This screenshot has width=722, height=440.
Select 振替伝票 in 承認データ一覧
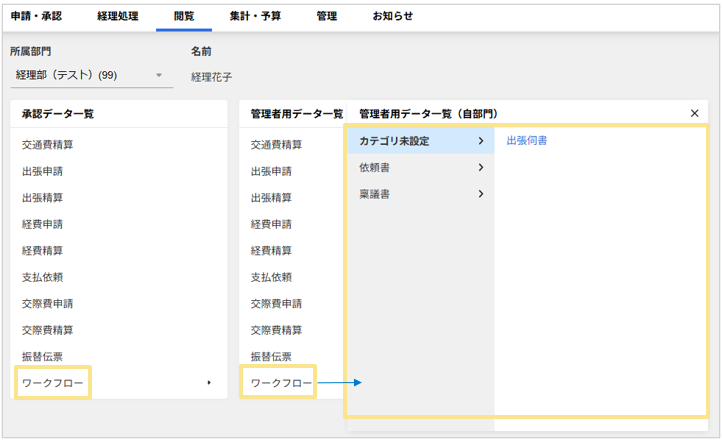tap(42, 356)
